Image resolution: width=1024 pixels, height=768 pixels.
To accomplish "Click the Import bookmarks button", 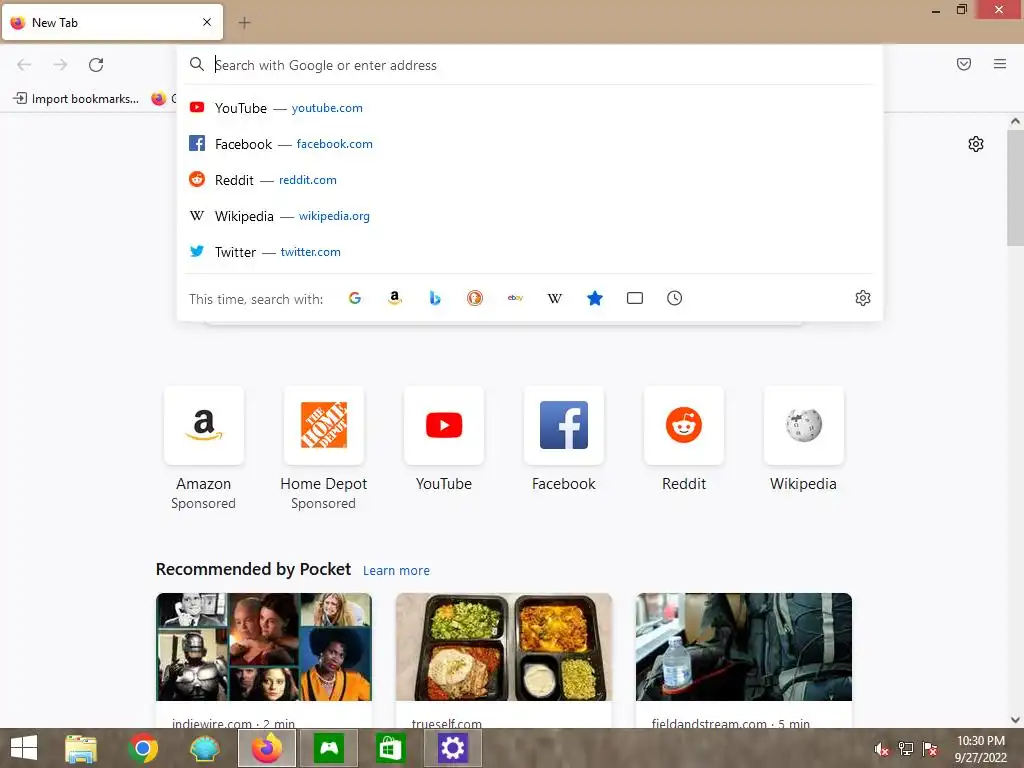I will 76,99.
